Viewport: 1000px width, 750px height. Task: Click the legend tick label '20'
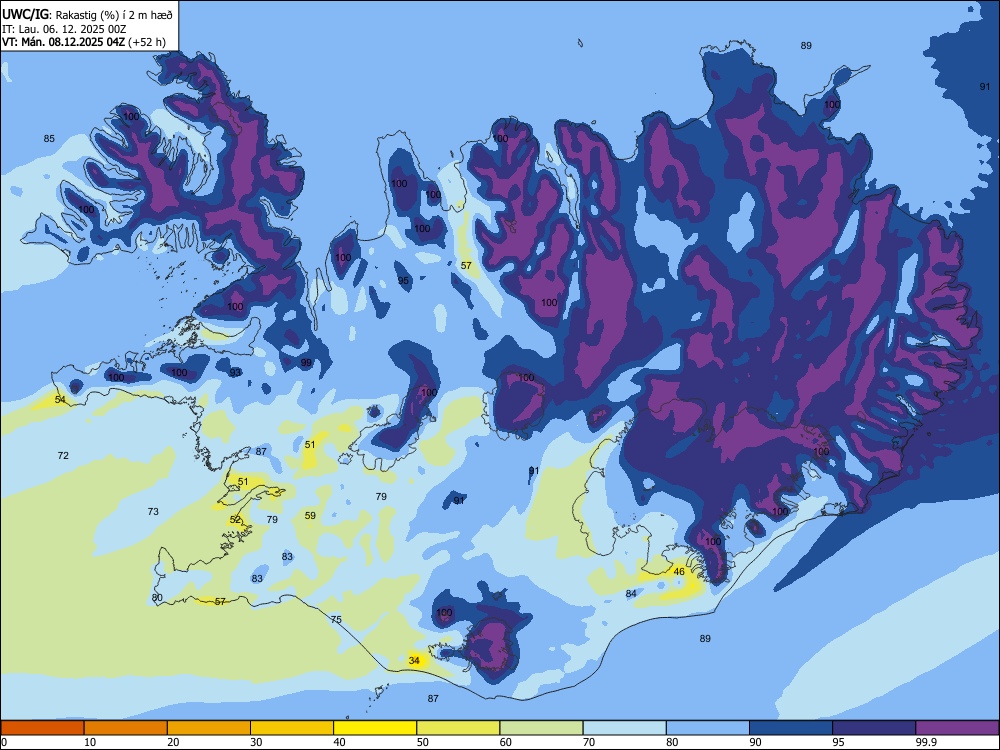pyautogui.click(x=173, y=742)
